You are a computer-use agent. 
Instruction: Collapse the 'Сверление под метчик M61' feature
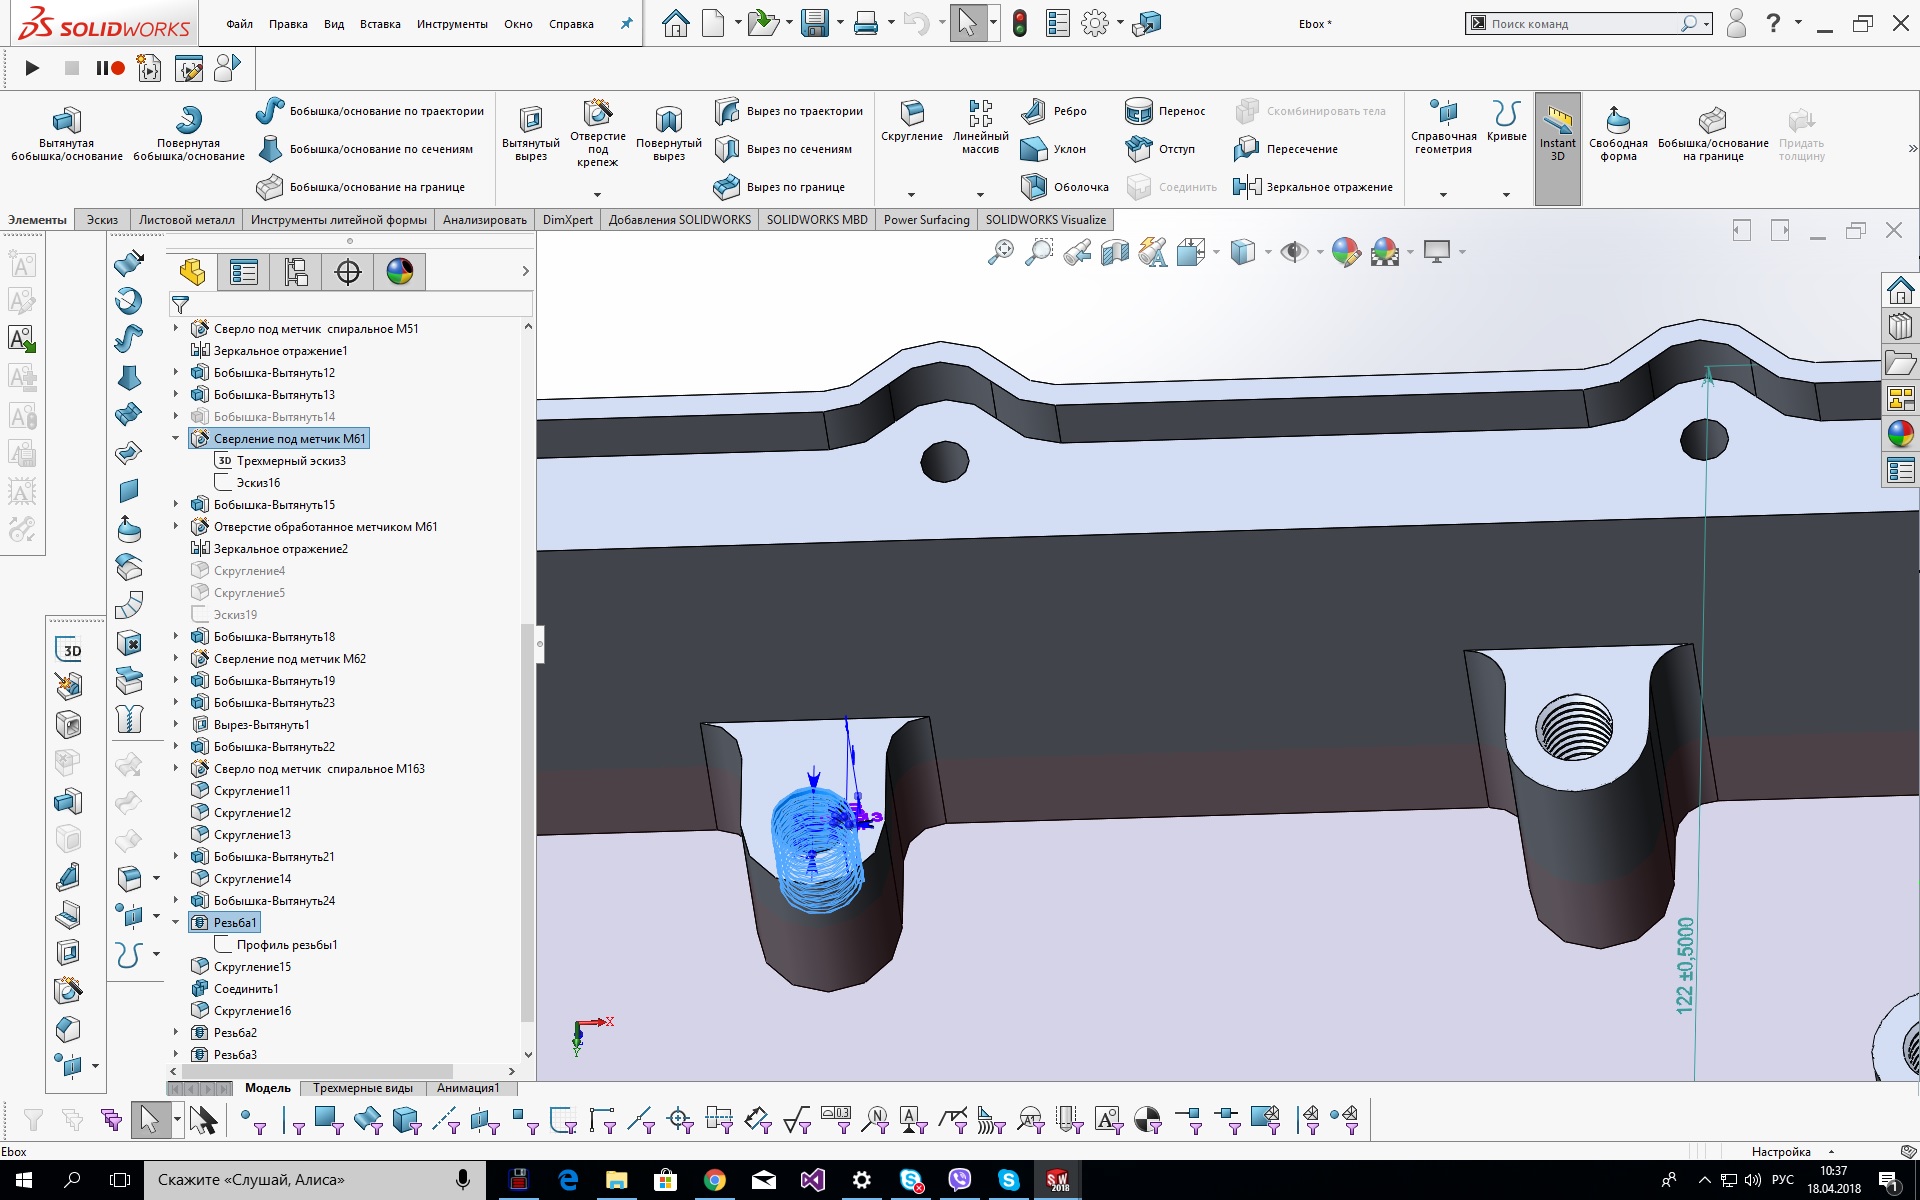pyautogui.click(x=176, y=438)
